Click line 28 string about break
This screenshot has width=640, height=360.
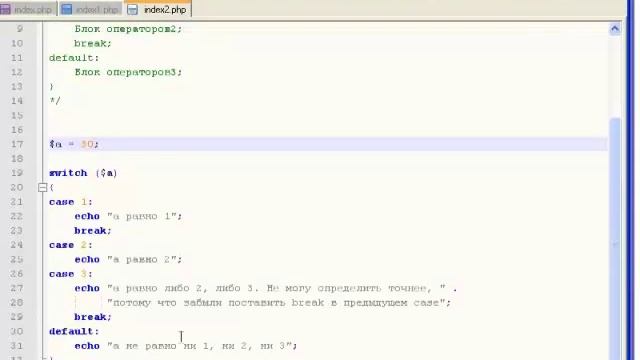point(279,303)
